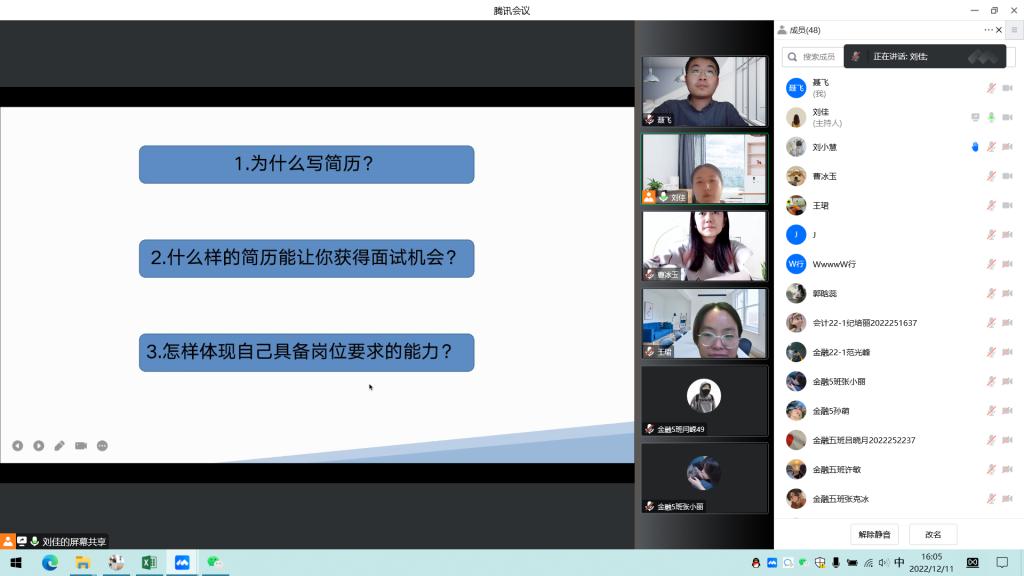
Task: Click 曹冰玉's muted microphone icon
Action: tap(991, 176)
